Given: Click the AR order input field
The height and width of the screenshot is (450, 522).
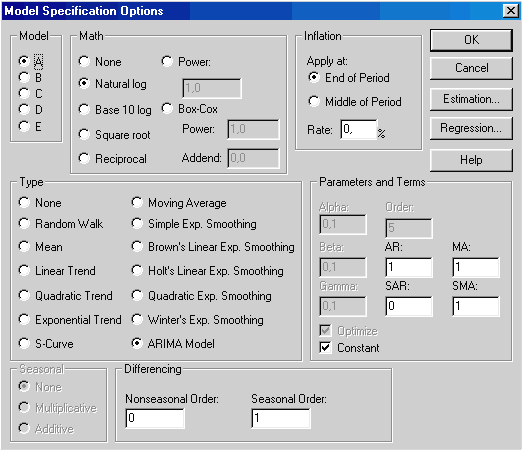Looking at the screenshot, I should [409, 267].
